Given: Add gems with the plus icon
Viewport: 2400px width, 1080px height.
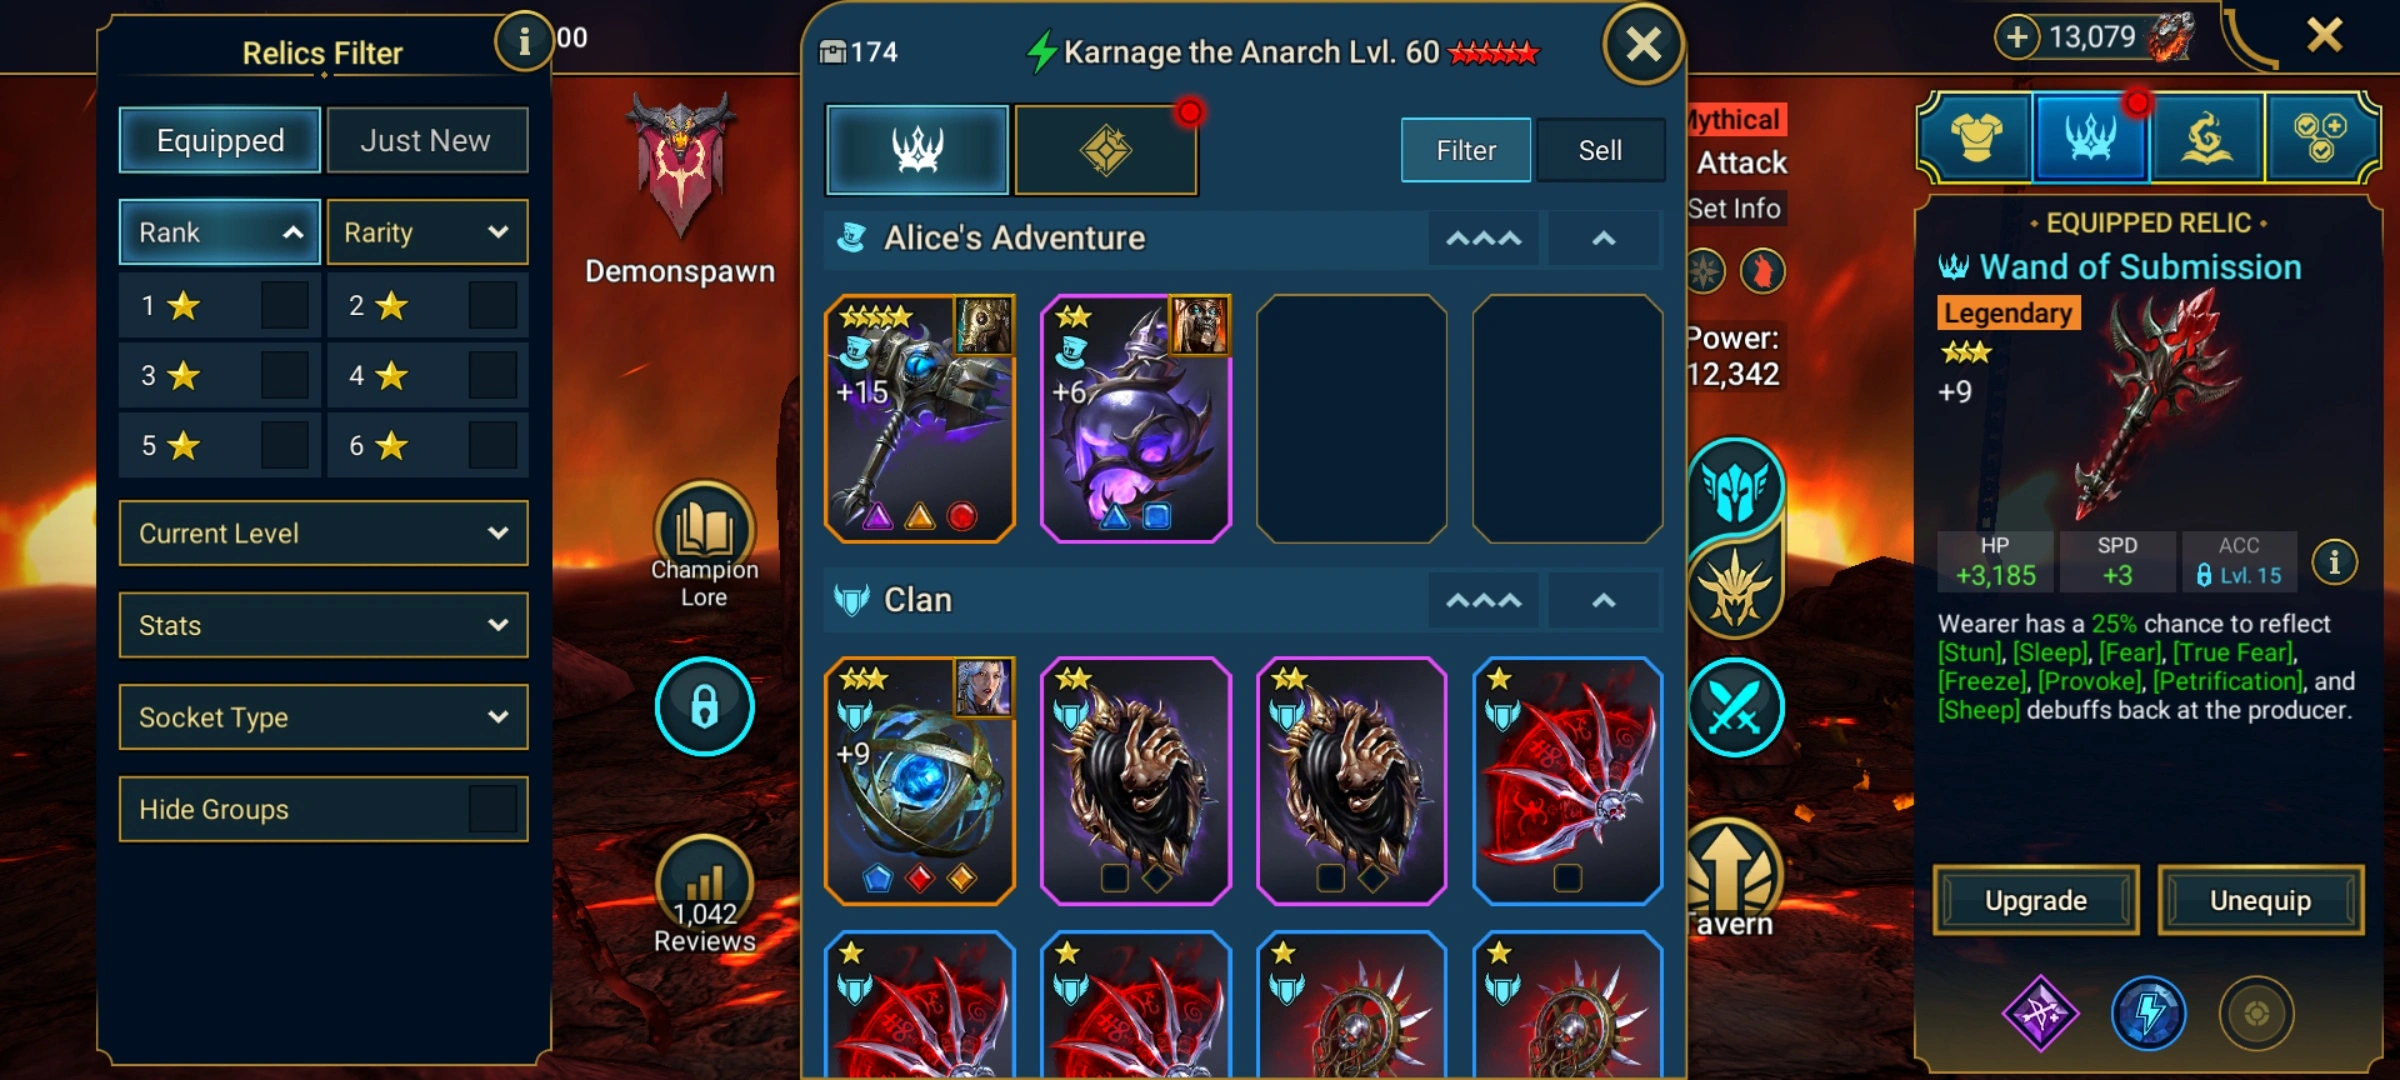Looking at the screenshot, I should point(2017,38).
